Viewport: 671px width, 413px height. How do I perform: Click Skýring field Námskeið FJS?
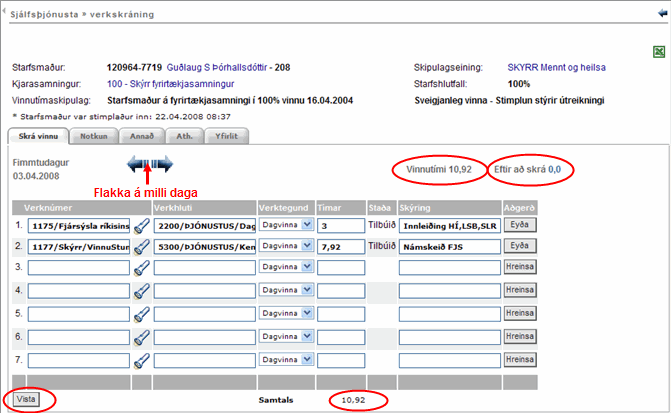450,247
